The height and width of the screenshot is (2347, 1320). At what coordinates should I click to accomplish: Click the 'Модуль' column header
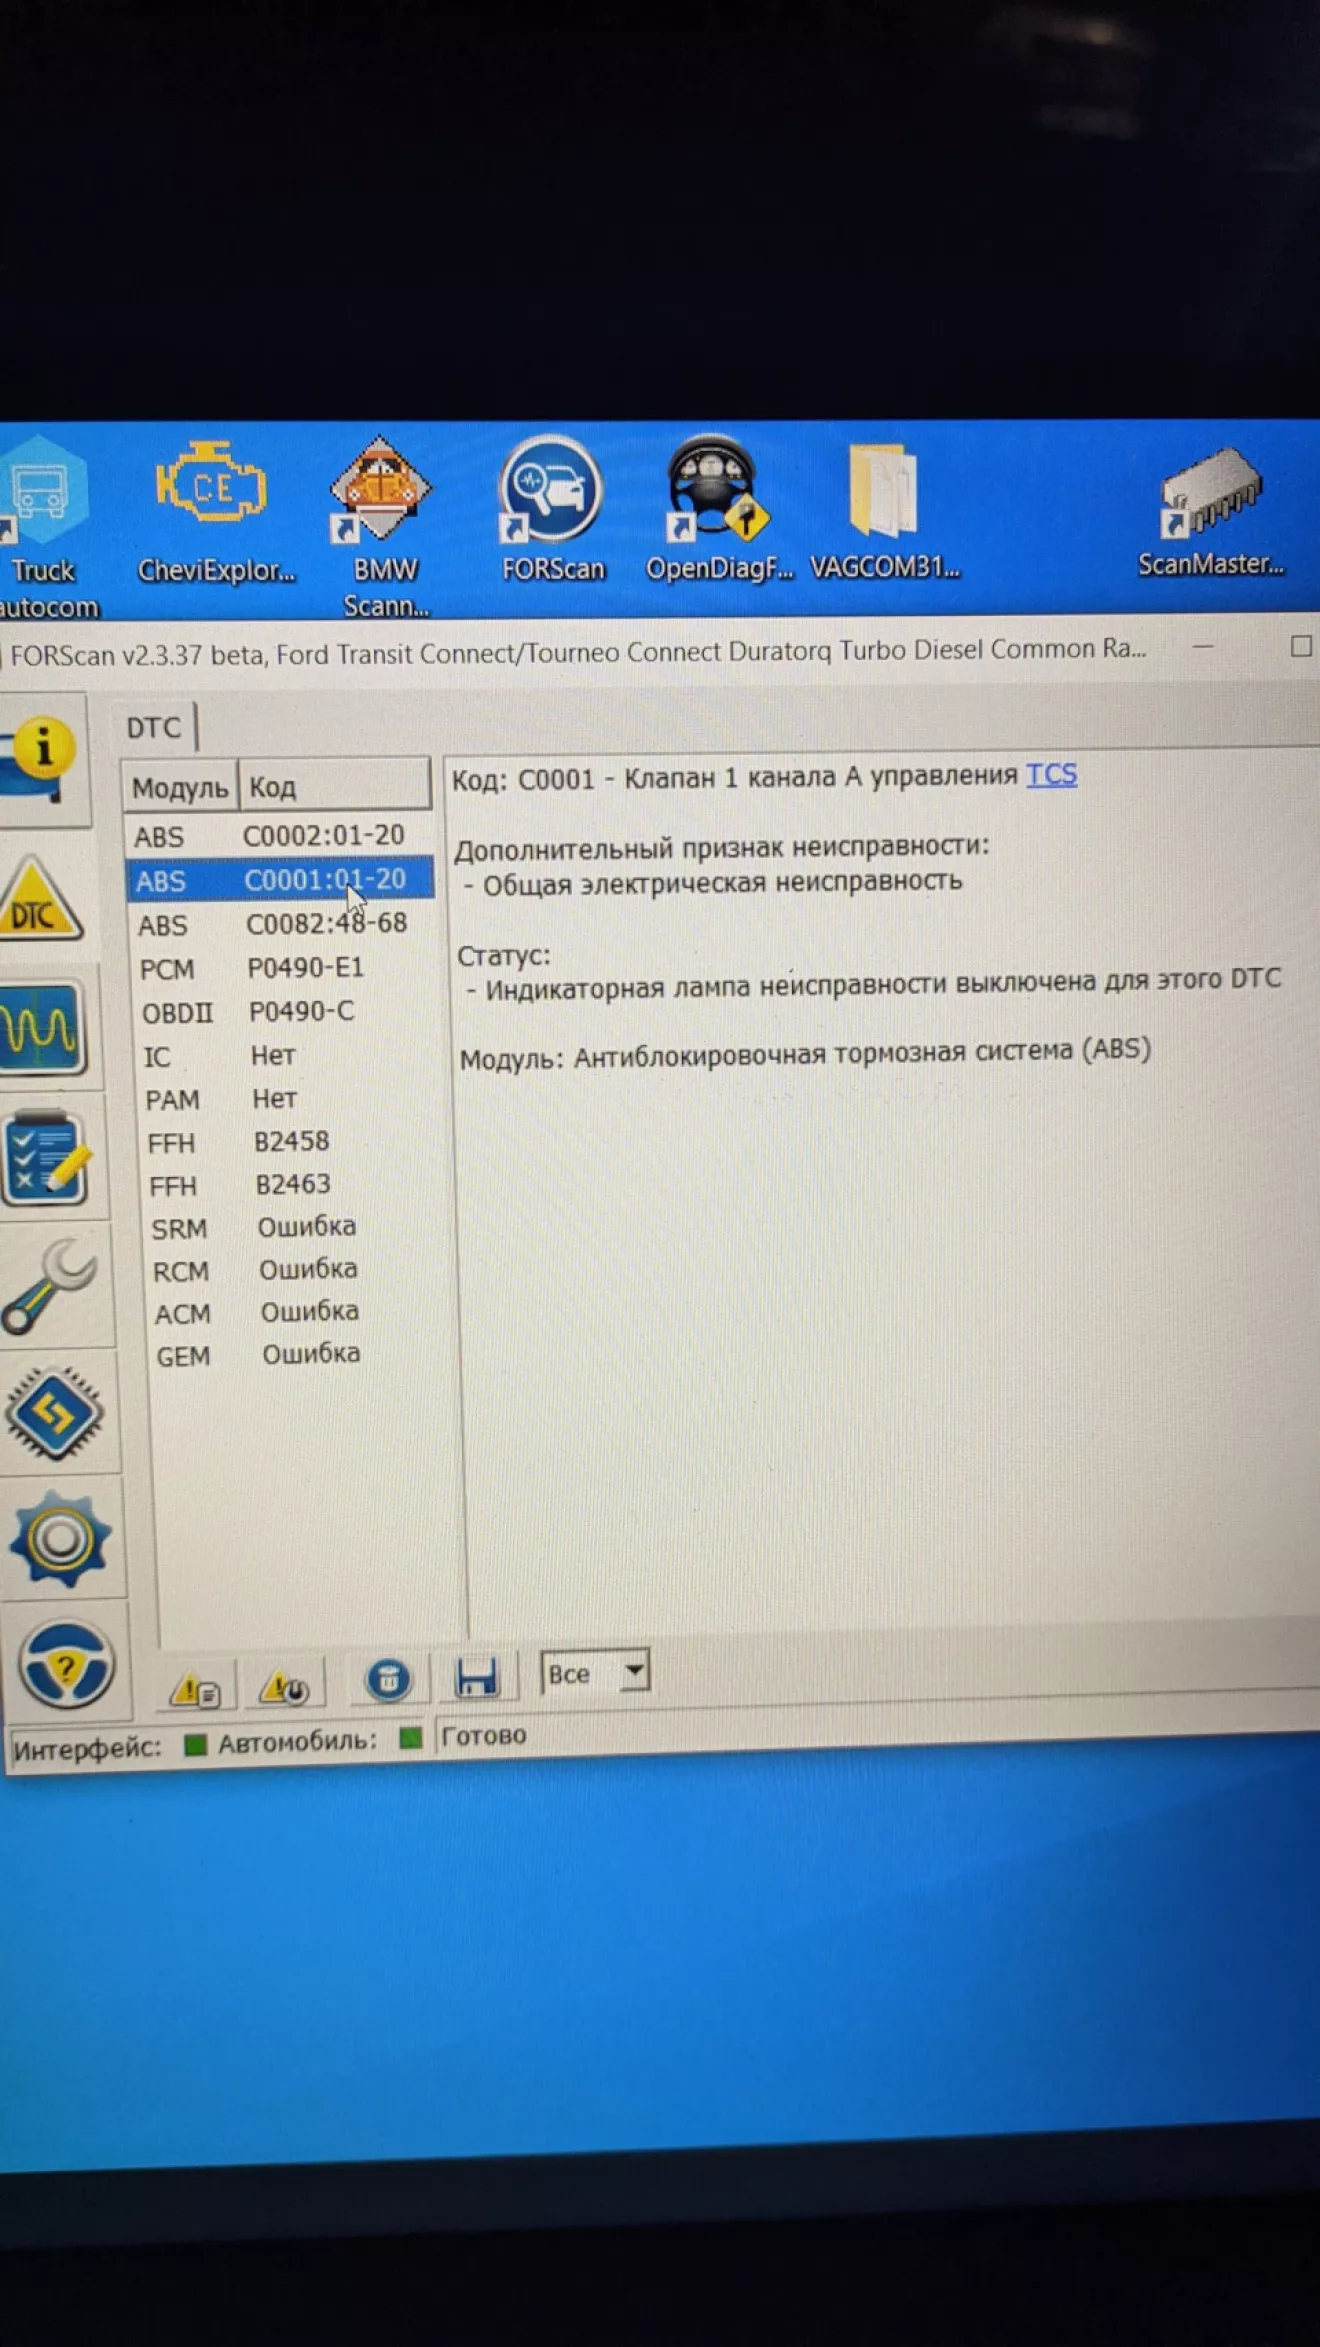[180, 788]
